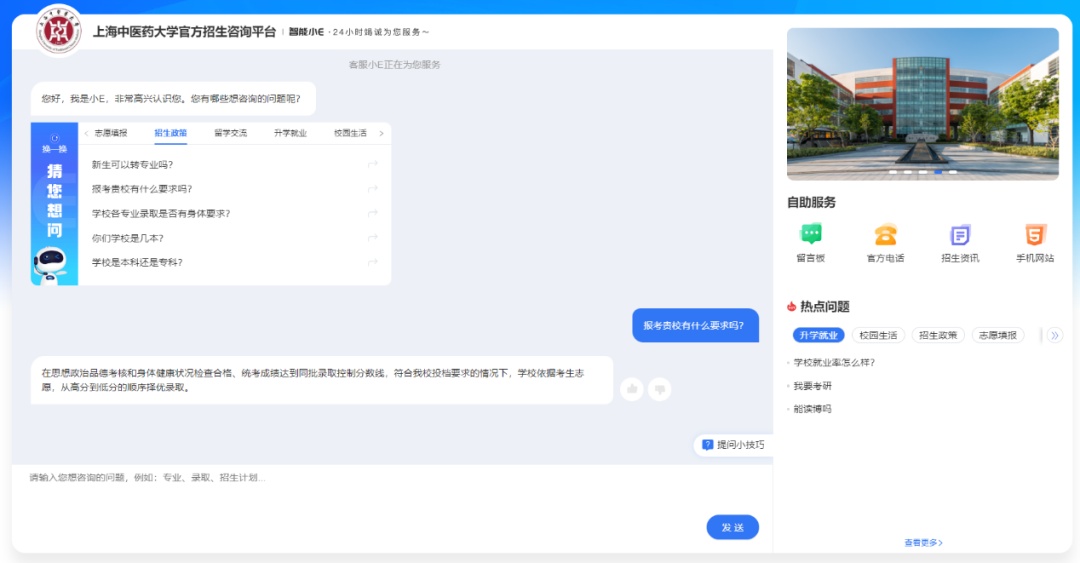1080x563 pixels.
Task: Click the 留言板 message board icon
Action: click(811, 235)
